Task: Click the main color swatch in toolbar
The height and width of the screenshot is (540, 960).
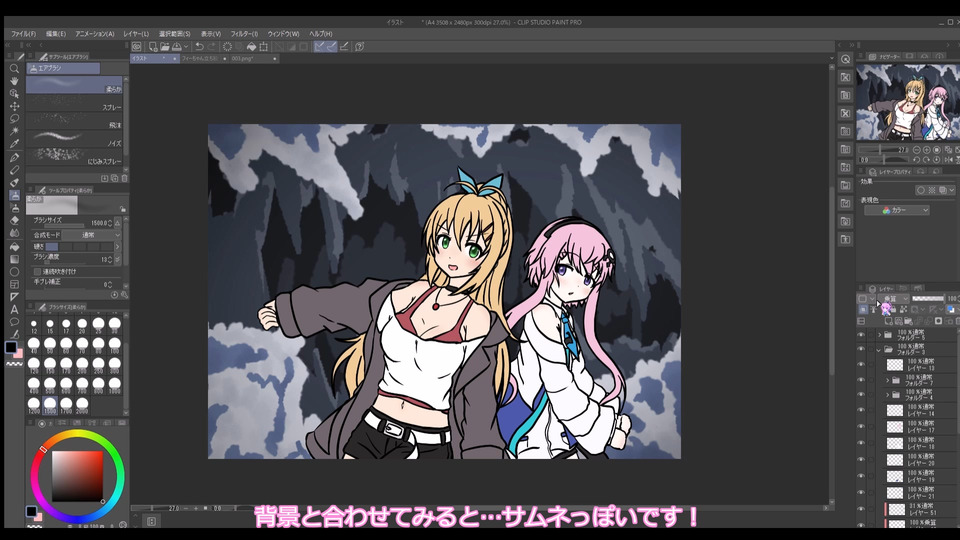Action: [x=10, y=347]
